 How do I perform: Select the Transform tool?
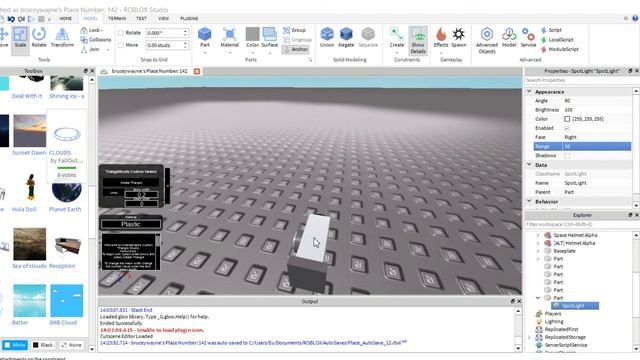[x=62, y=38]
